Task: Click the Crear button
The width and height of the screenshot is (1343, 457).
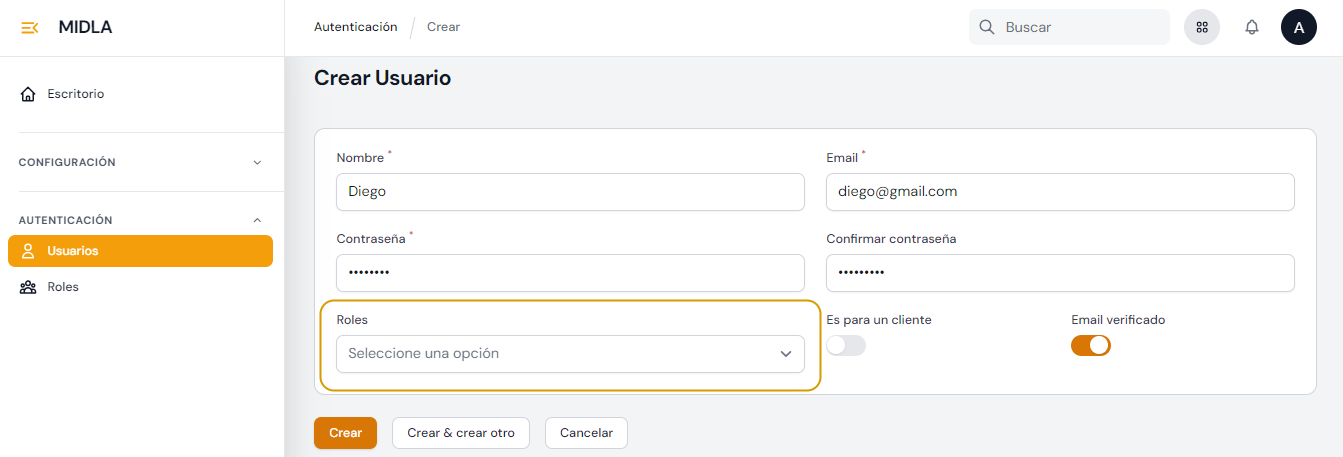Action: [345, 433]
